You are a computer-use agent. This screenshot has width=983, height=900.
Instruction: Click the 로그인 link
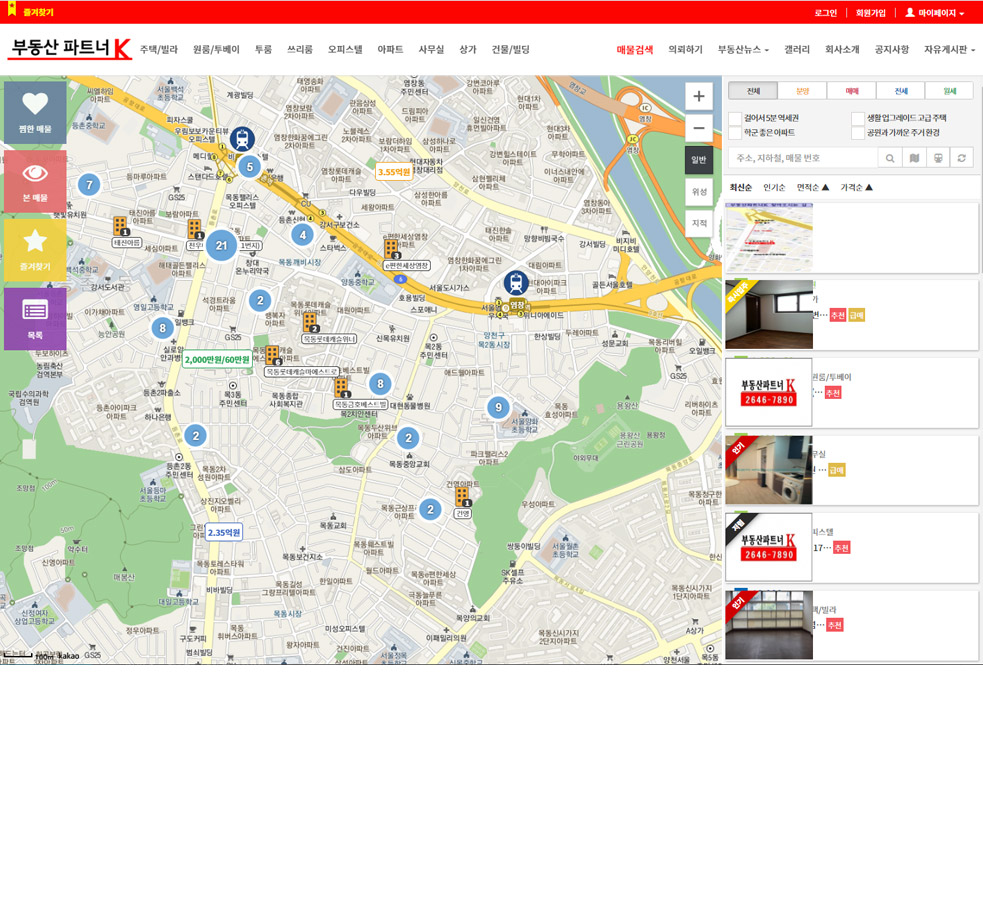[x=825, y=13]
